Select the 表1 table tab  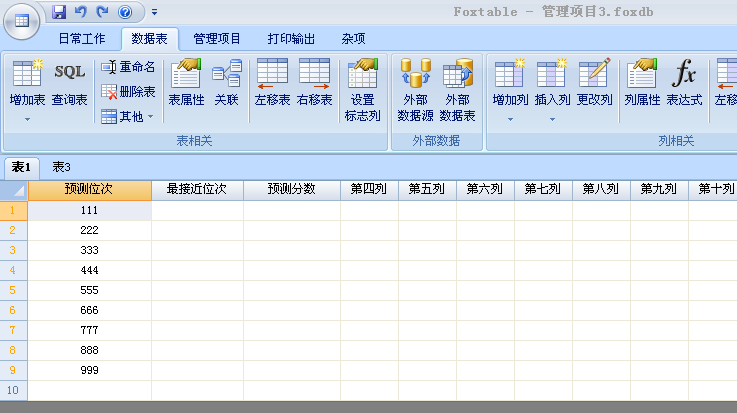click(x=21, y=167)
